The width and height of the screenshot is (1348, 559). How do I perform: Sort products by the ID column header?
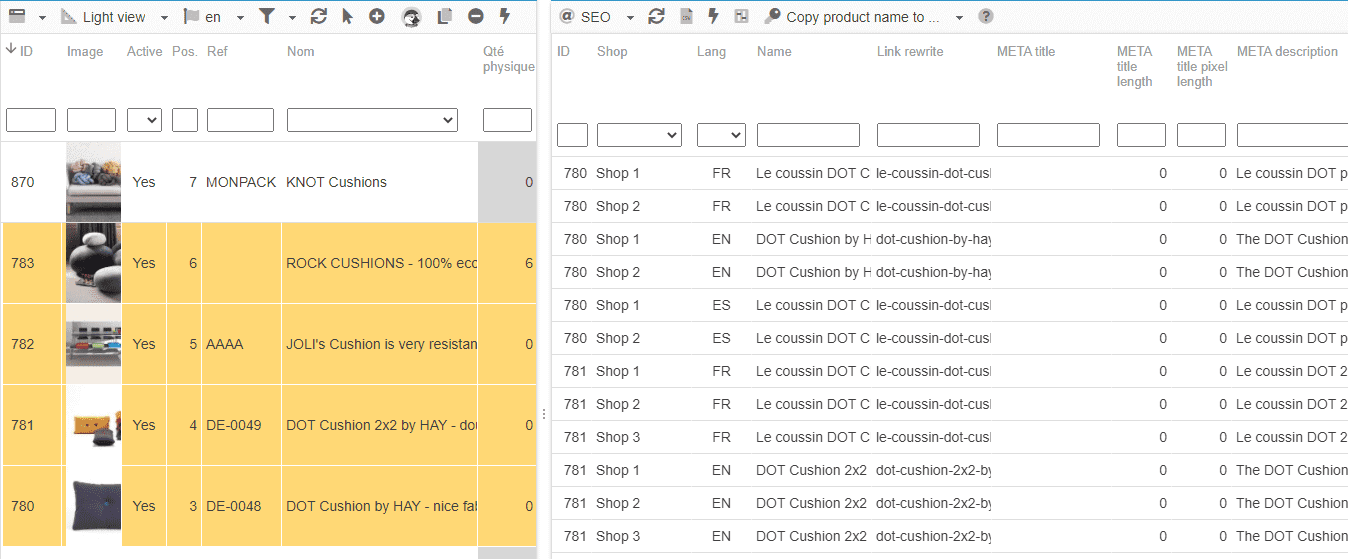tap(20, 51)
